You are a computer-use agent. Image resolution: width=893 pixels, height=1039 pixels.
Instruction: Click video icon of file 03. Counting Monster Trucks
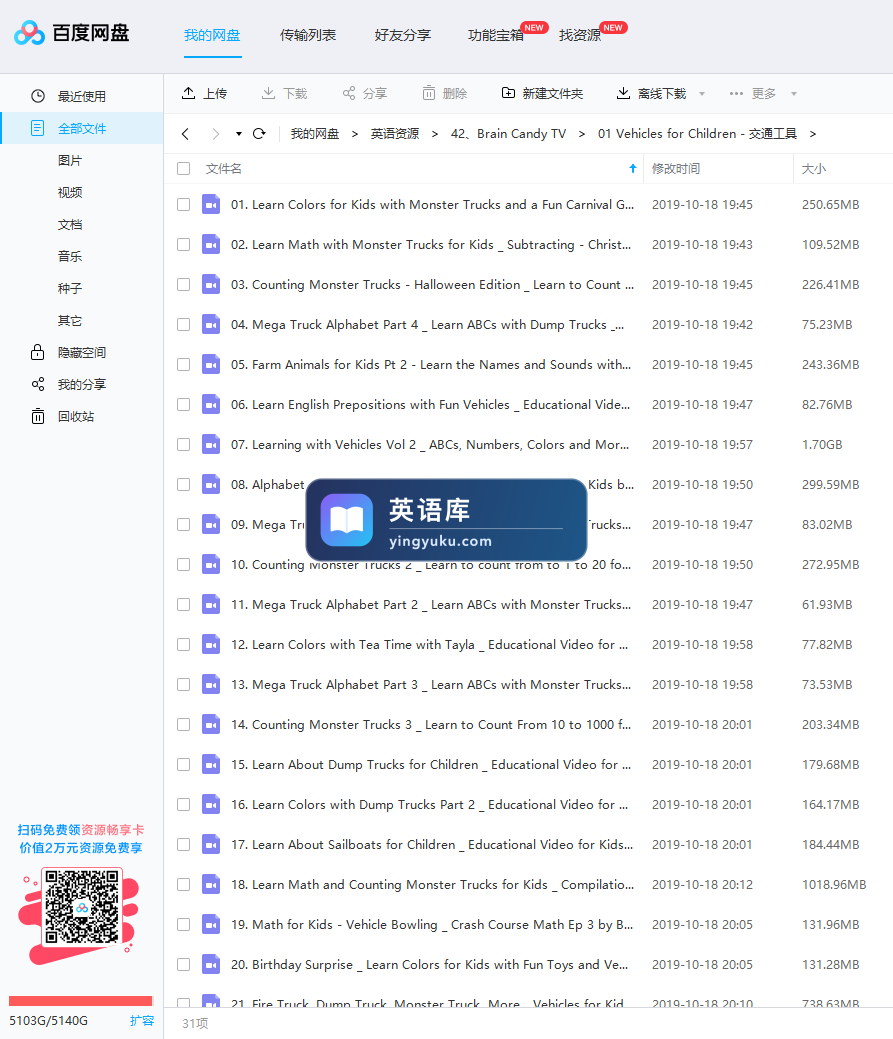(x=211, y=285)
